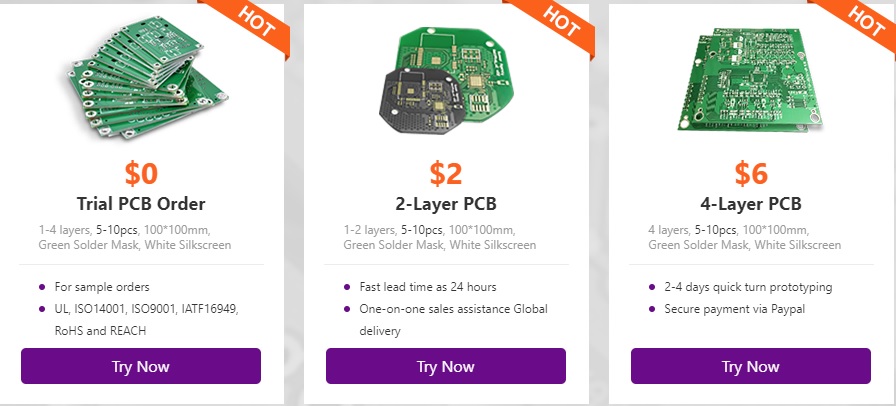
Task: Select the 4-Layer PCB title
Action: 750,204
